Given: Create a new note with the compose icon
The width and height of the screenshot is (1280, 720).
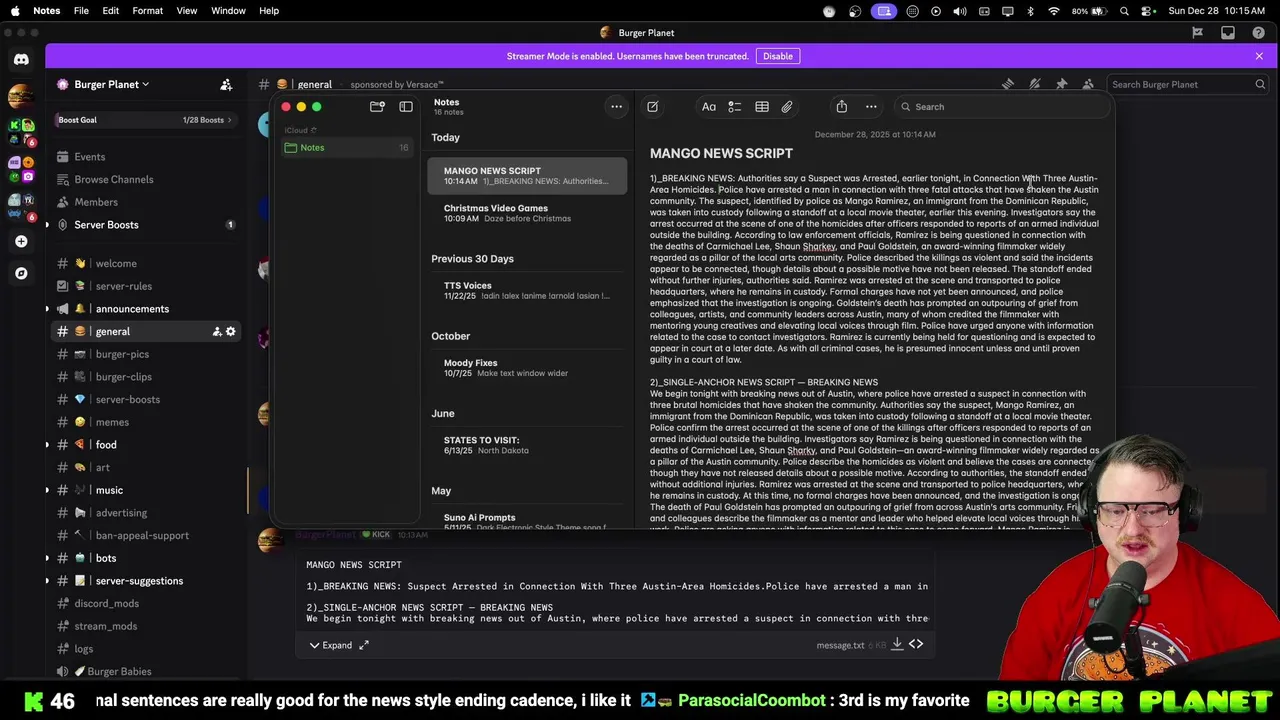Looking at the screenshot, I should [x=652, y=107].
